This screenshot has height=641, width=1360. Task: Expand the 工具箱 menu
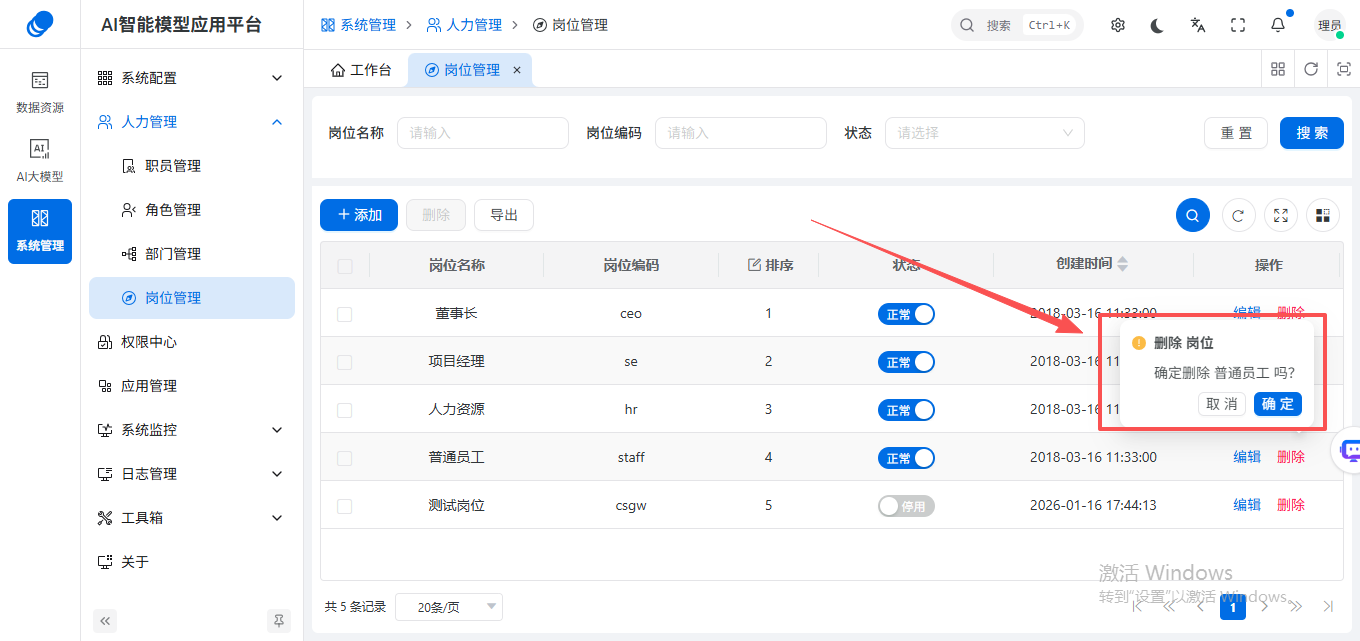point(192,518)
